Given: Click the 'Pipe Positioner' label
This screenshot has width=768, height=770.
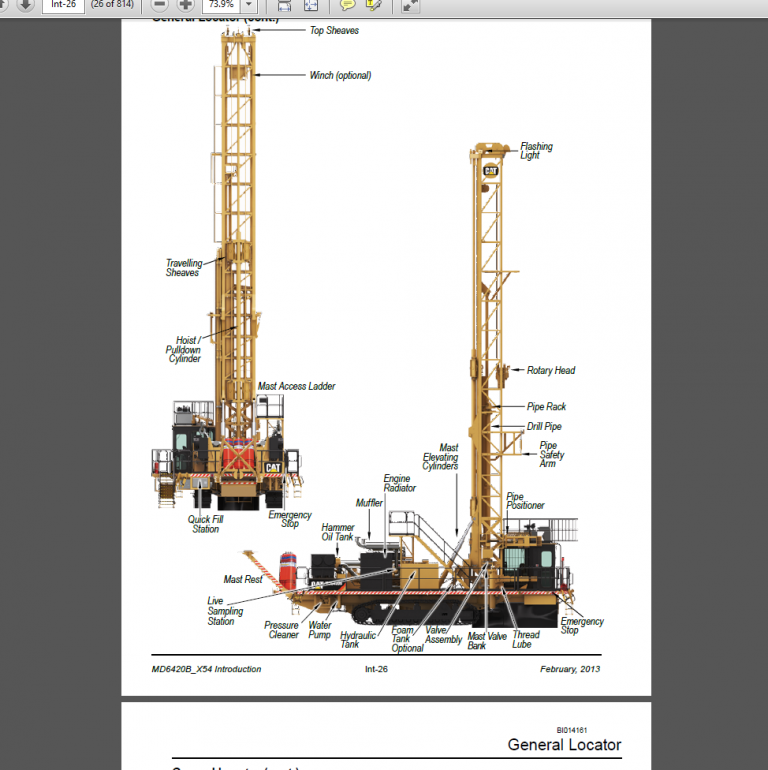Looking at the screenshot, I should (x=525, y=501).
